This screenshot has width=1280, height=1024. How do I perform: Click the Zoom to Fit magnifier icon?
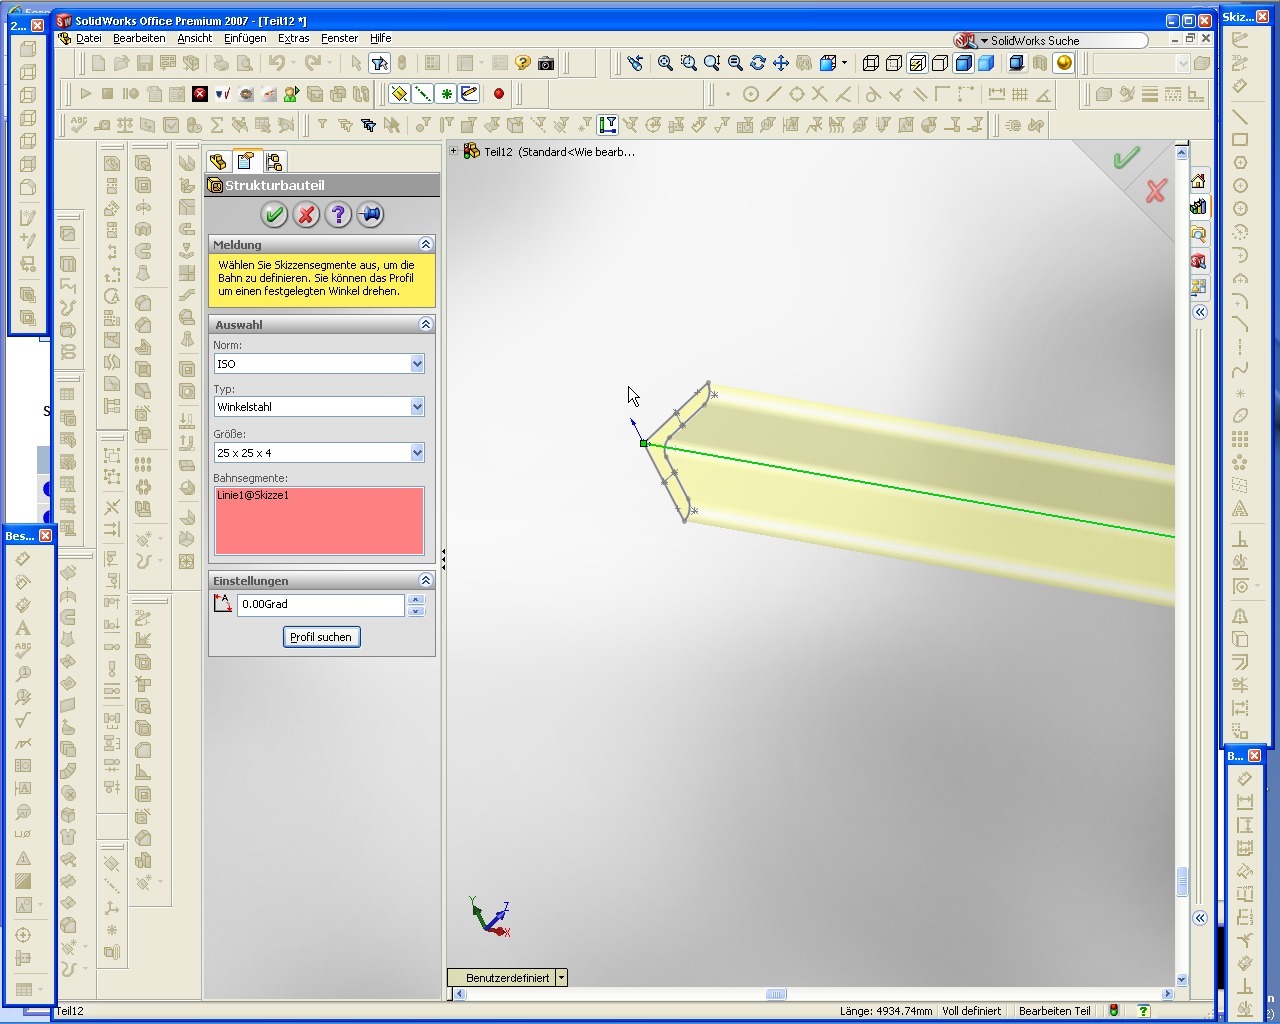tap(665, 63)
